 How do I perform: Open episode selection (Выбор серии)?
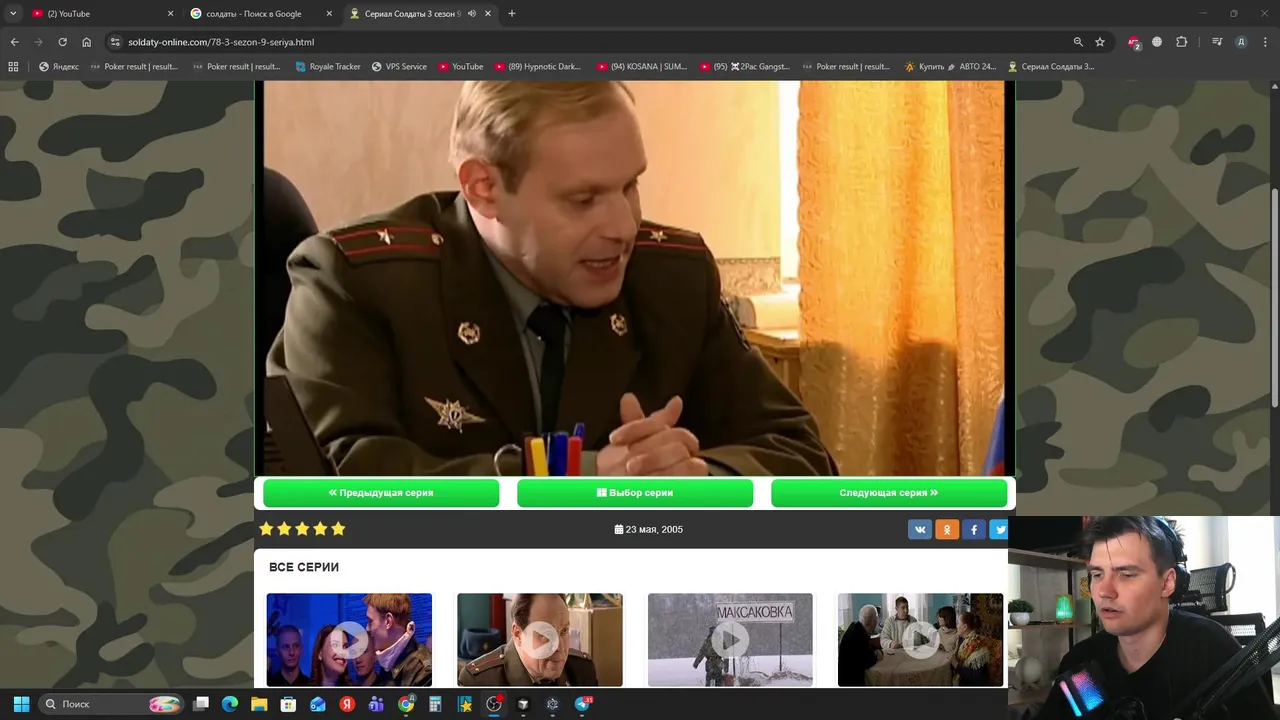point(635,493)
